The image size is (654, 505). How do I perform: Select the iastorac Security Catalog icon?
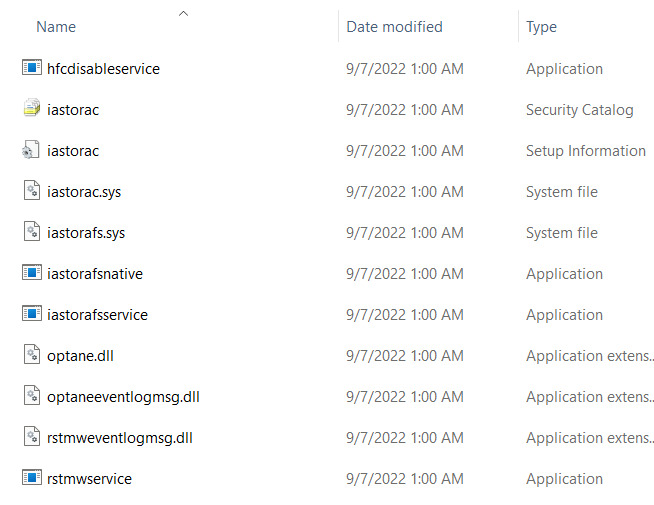pyautogui.click(x=31, y=109)
